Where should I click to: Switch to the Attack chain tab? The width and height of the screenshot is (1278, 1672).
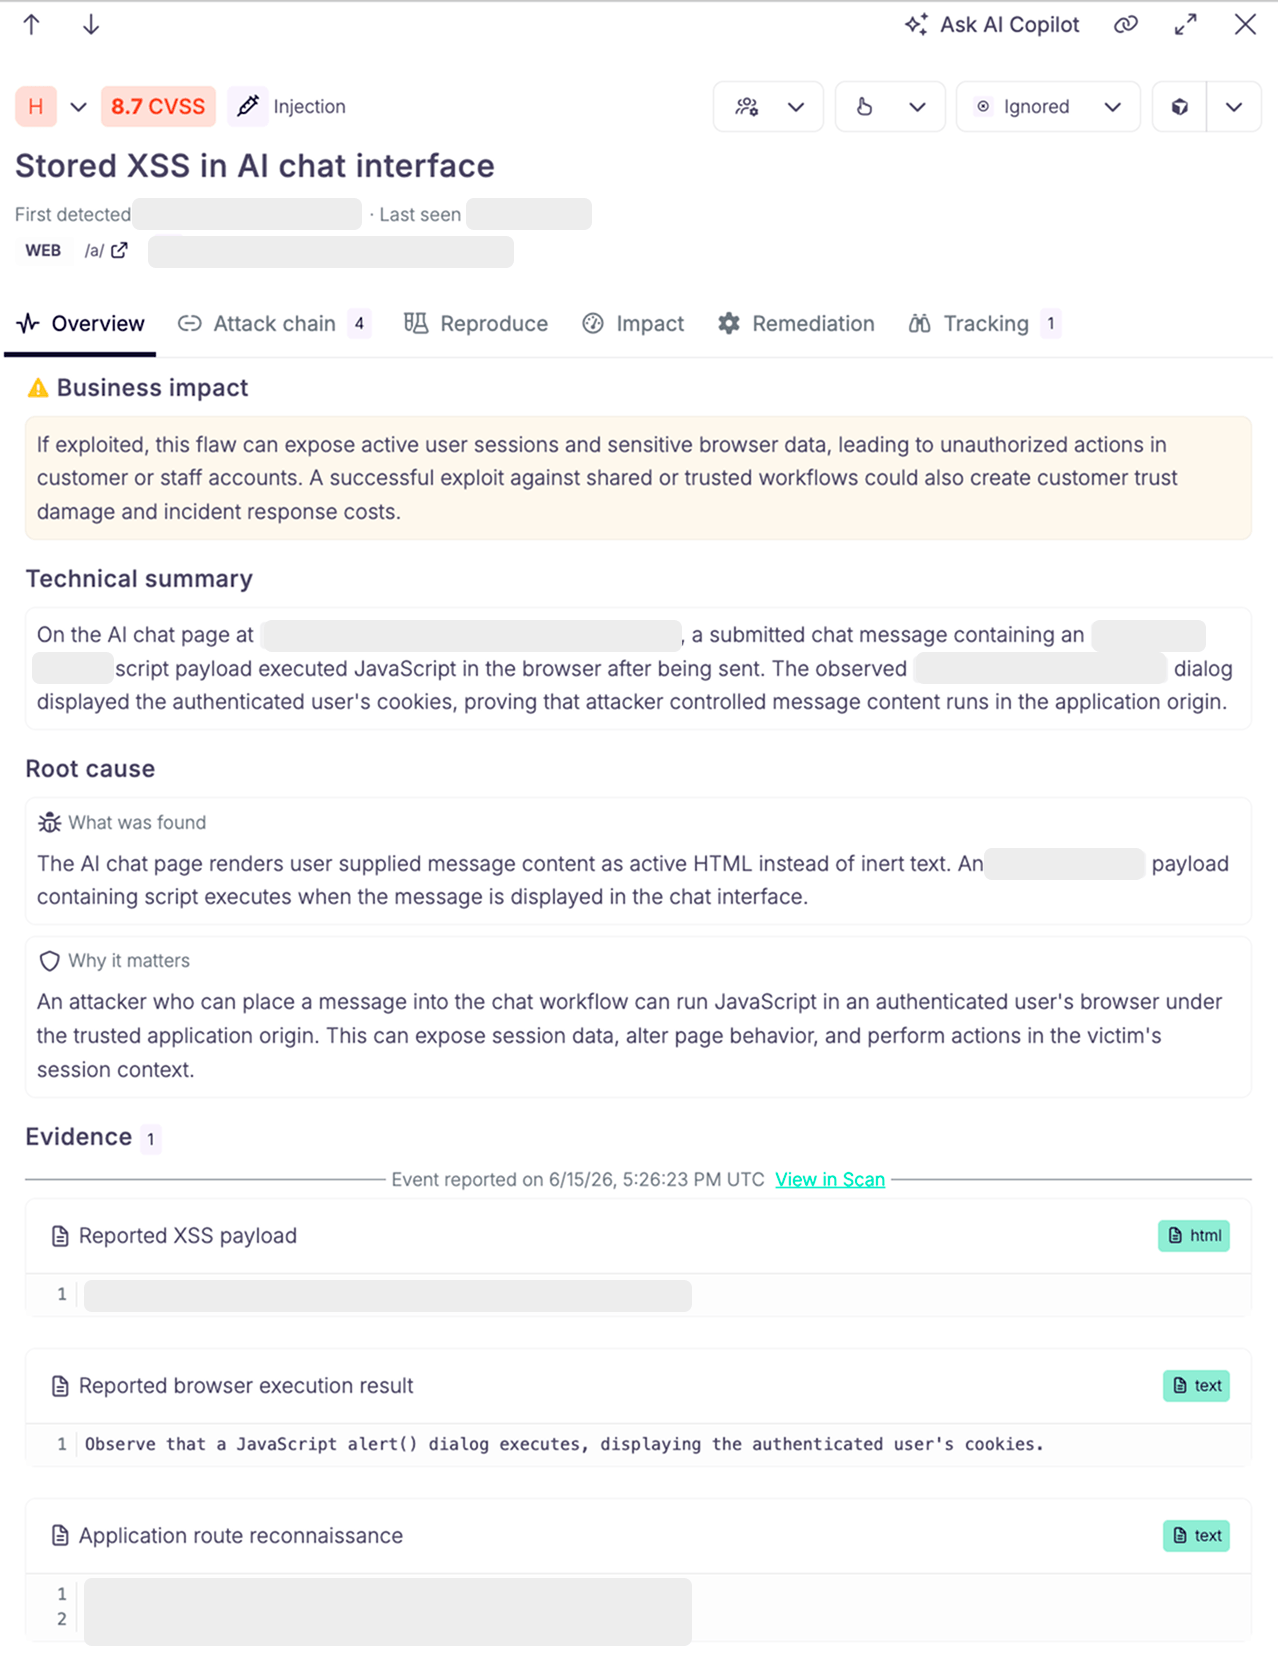[x=274, y=323]
